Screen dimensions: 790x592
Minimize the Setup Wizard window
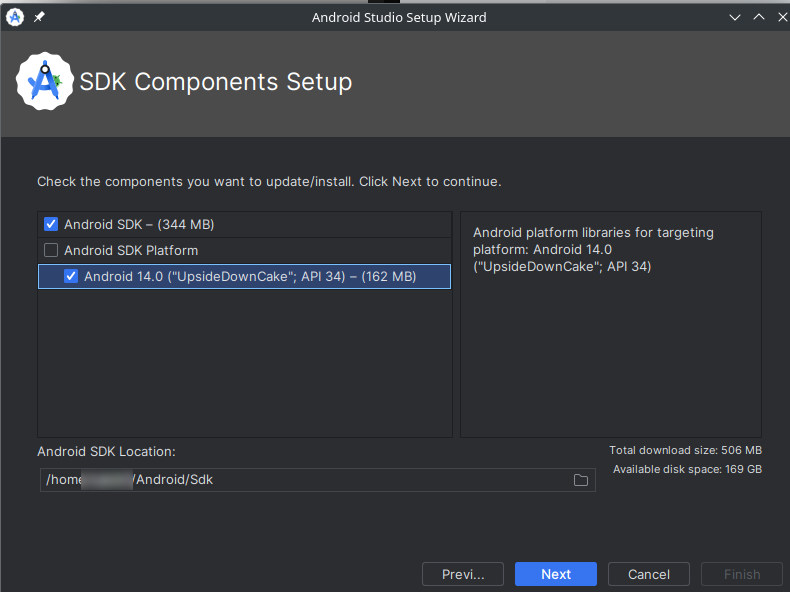point(734,17)
